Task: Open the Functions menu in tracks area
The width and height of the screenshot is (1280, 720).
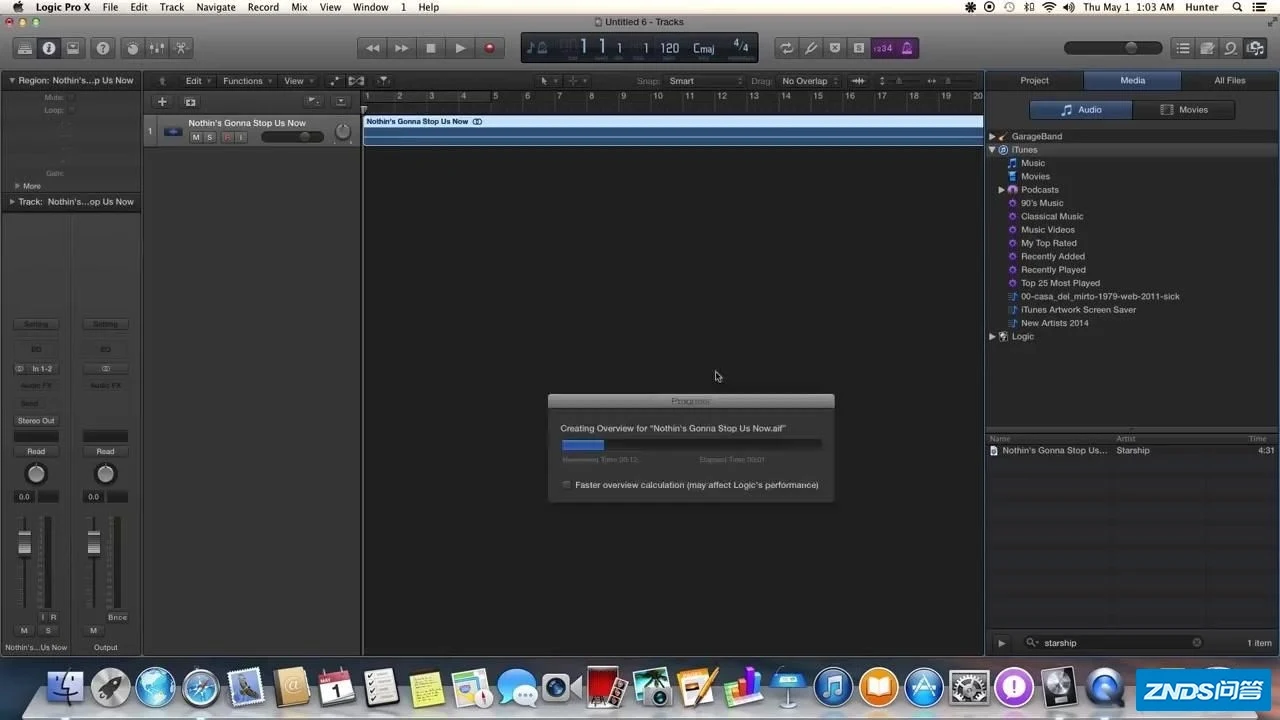Action: tap(245, 81)
